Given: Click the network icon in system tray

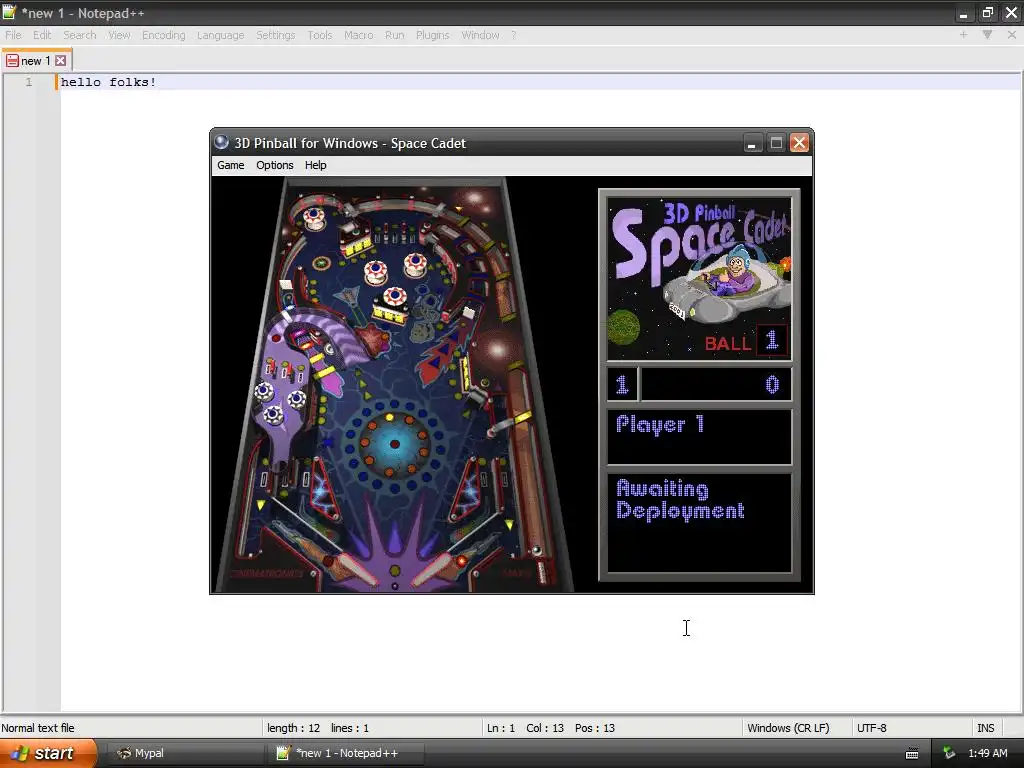Looking at the screenshot, I should 949,753.
